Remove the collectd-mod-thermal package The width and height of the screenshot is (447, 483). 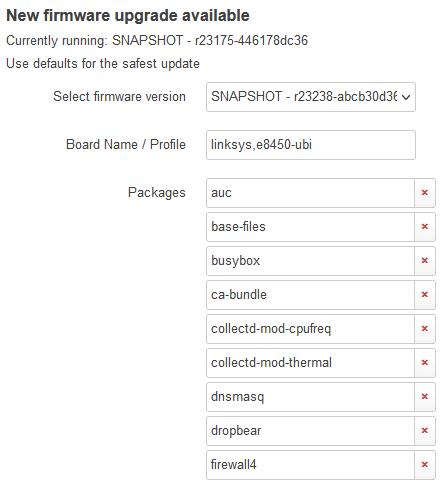(x=425, y=363)
